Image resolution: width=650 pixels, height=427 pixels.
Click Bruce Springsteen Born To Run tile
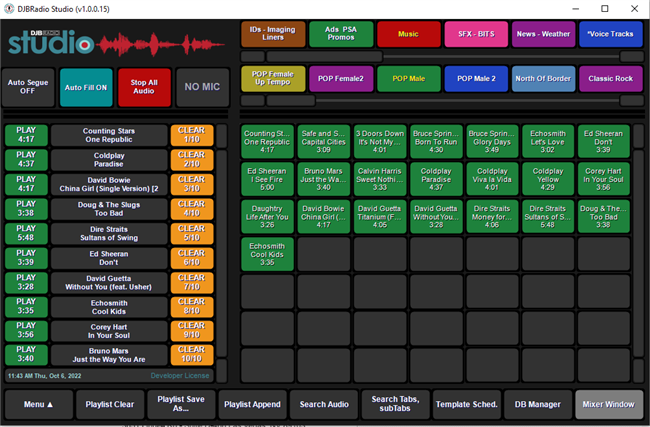click(x=436, y=141)
